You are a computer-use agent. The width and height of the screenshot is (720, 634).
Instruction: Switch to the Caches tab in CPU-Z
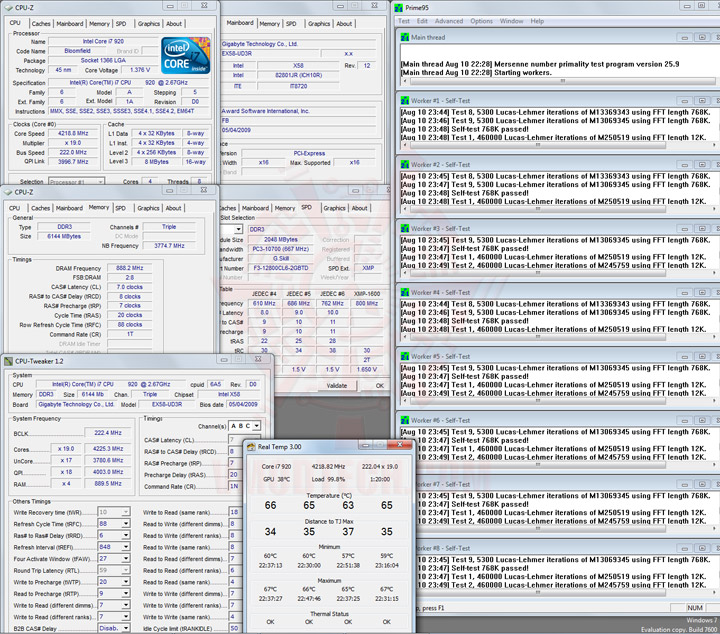(x=41, y=24)
